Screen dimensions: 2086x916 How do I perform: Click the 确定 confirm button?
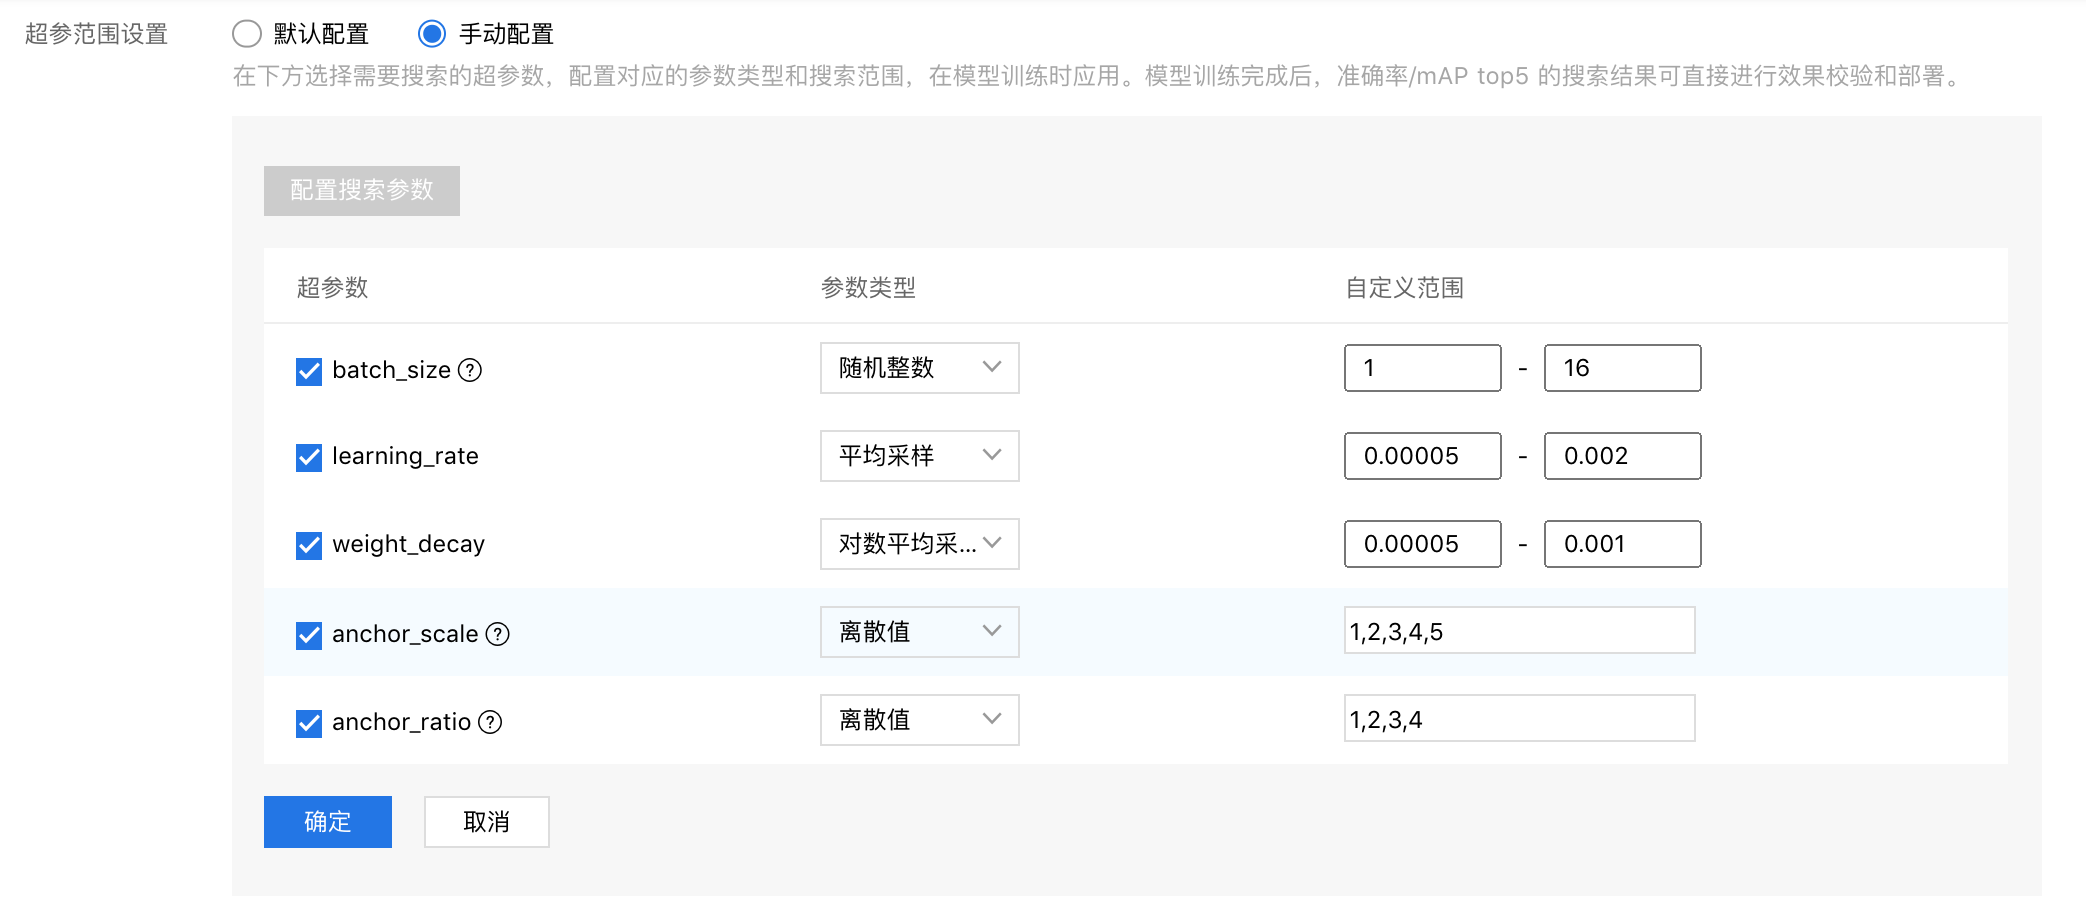coord(328,822)
